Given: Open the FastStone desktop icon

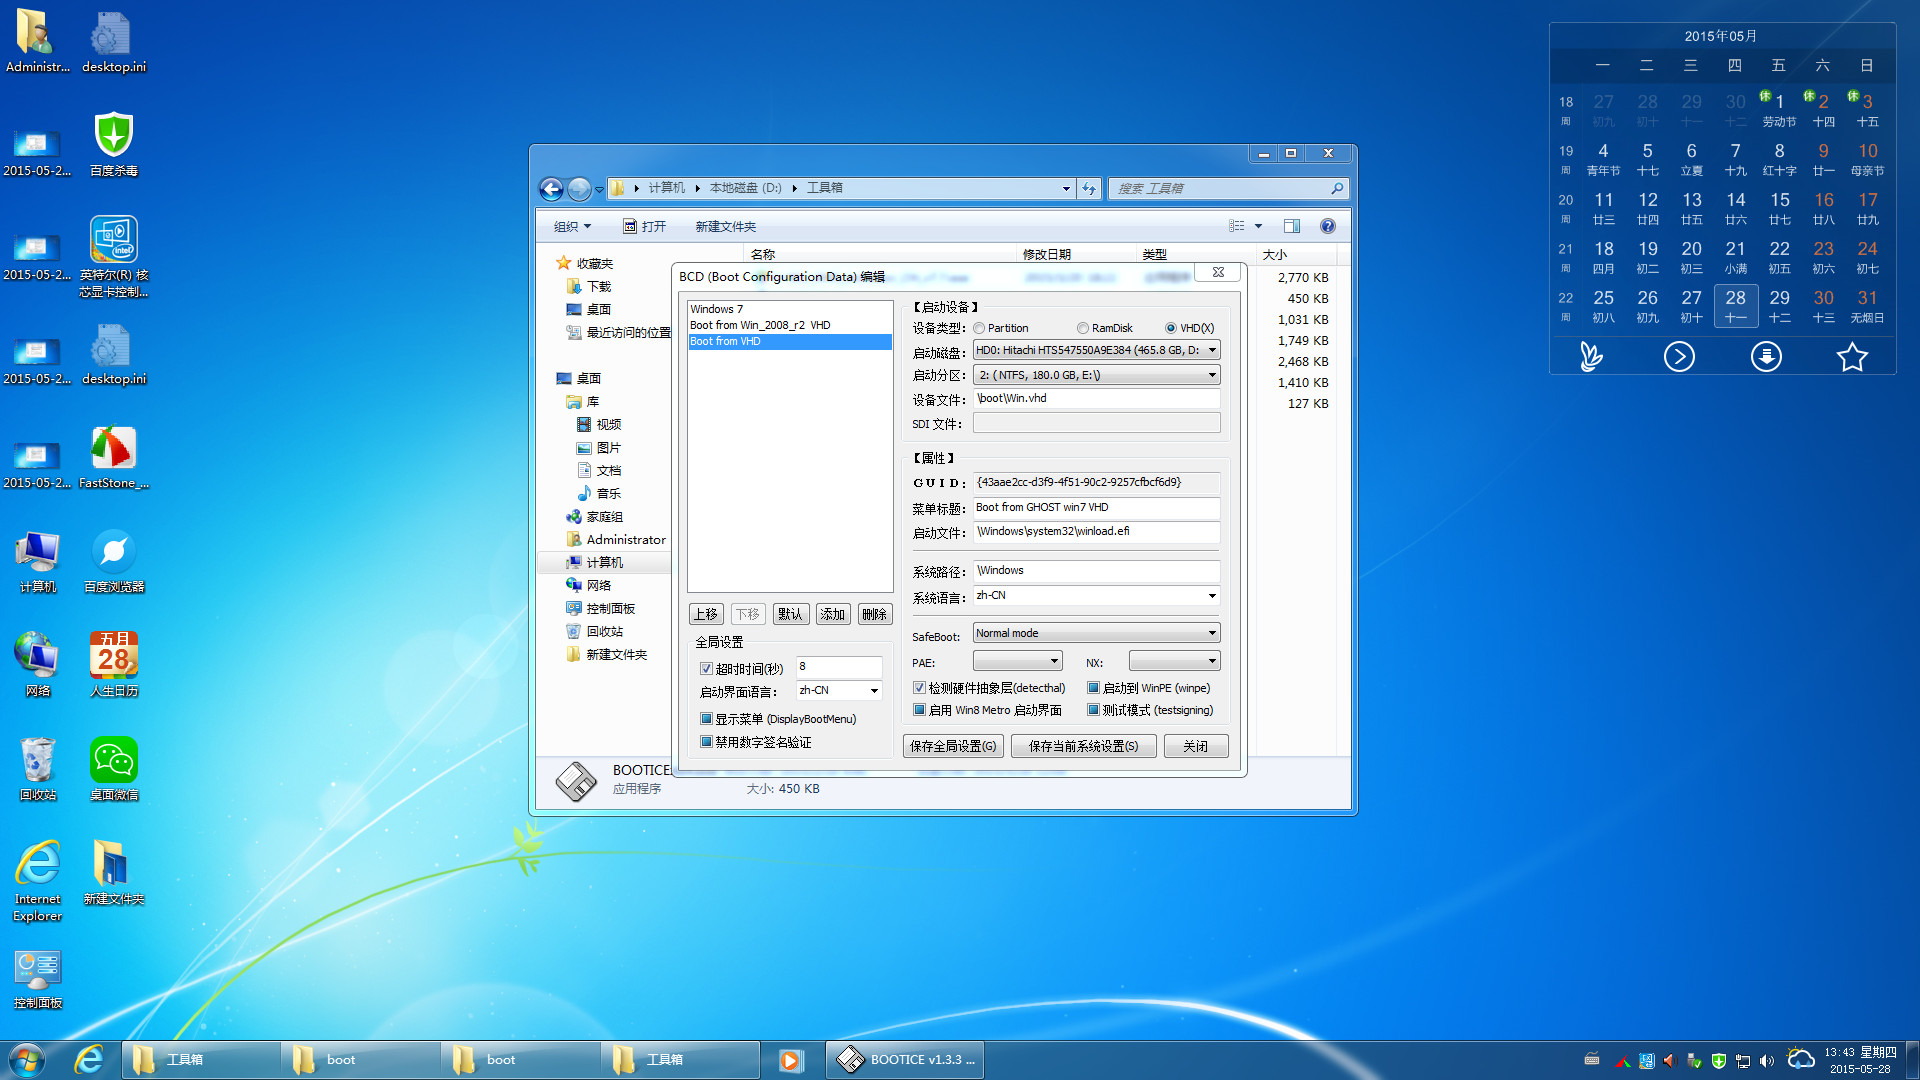Looking at the screenshot, I should click(114, 457).
